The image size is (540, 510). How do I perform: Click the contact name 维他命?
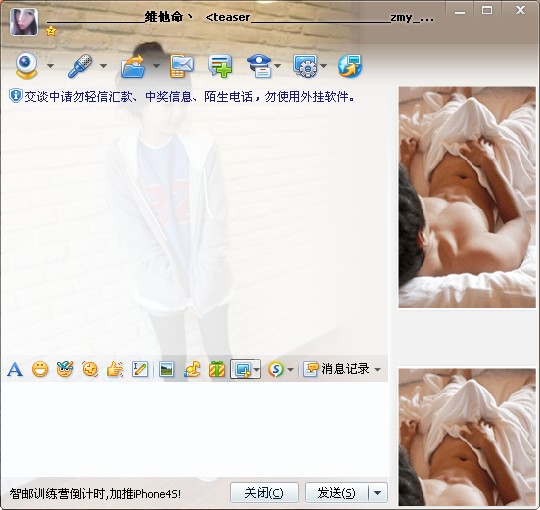coord(164,17)
